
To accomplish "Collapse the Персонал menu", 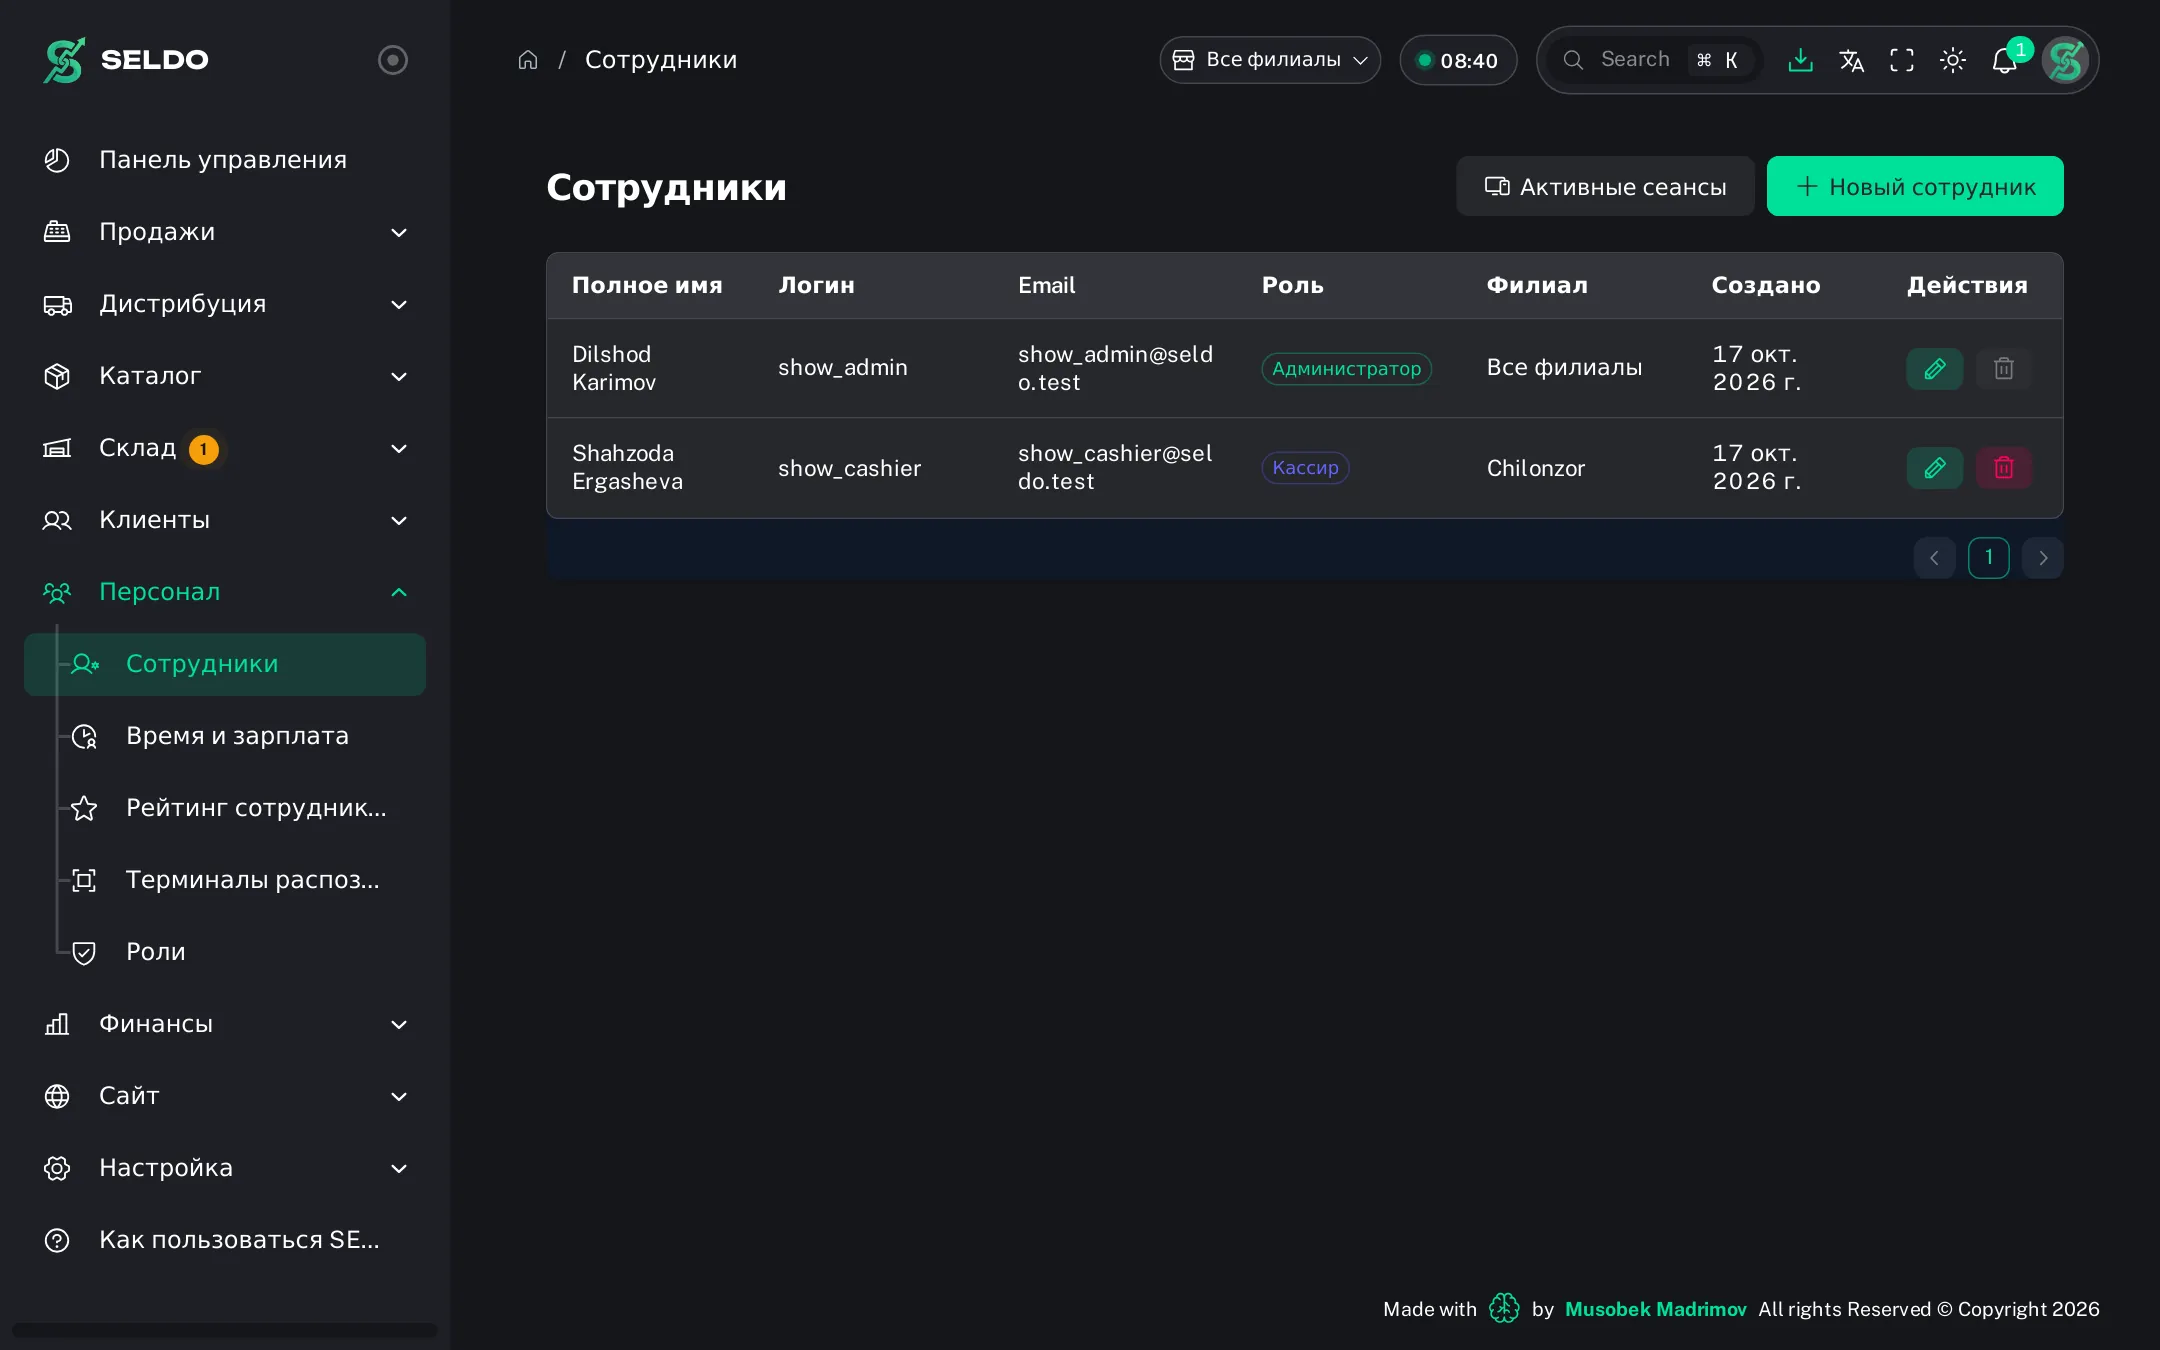I will click(225, 592).
